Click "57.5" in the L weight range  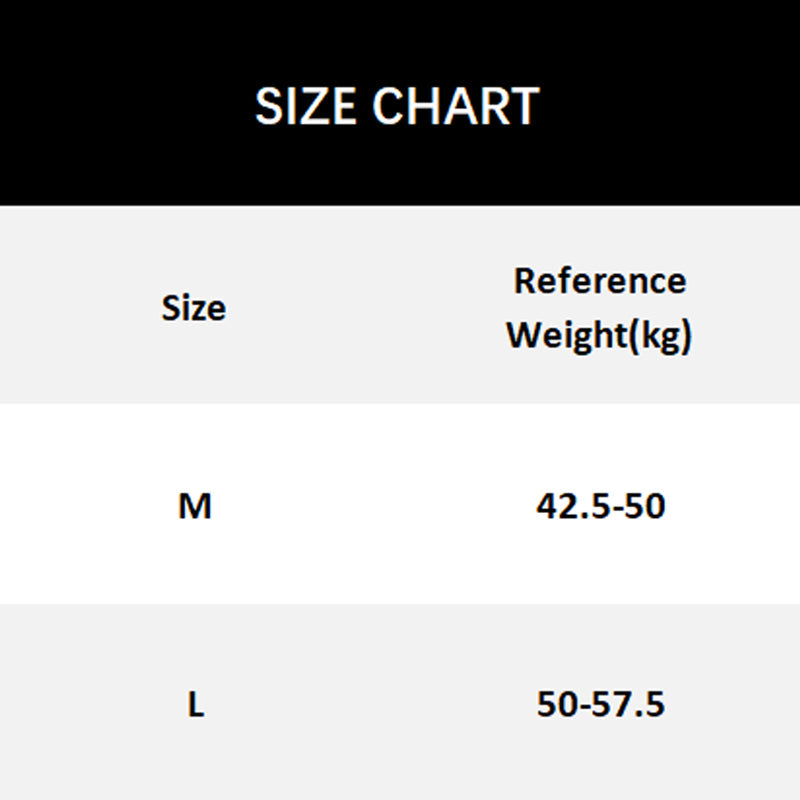(x=630, y=705)
